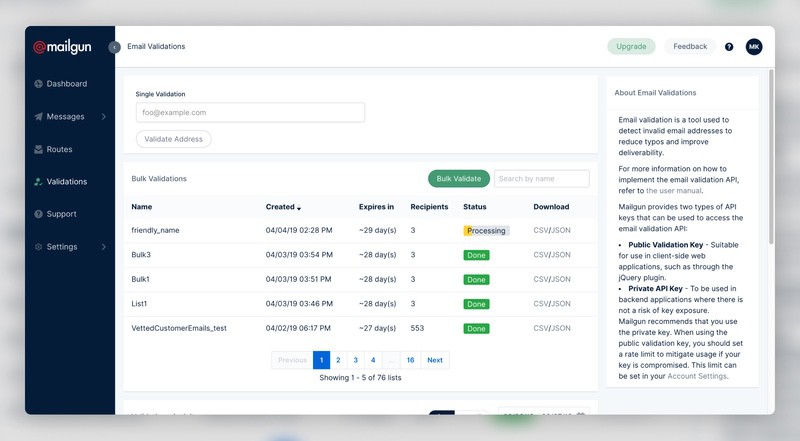
Task: Open Routes in the sidebar
Action: pos(59,149)
